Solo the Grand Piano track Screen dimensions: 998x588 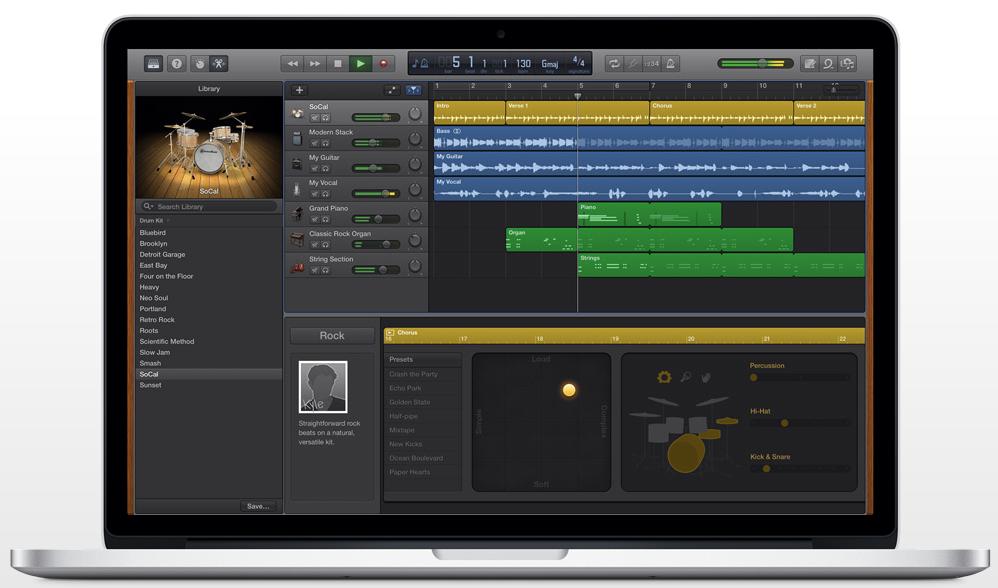[325, 220]
